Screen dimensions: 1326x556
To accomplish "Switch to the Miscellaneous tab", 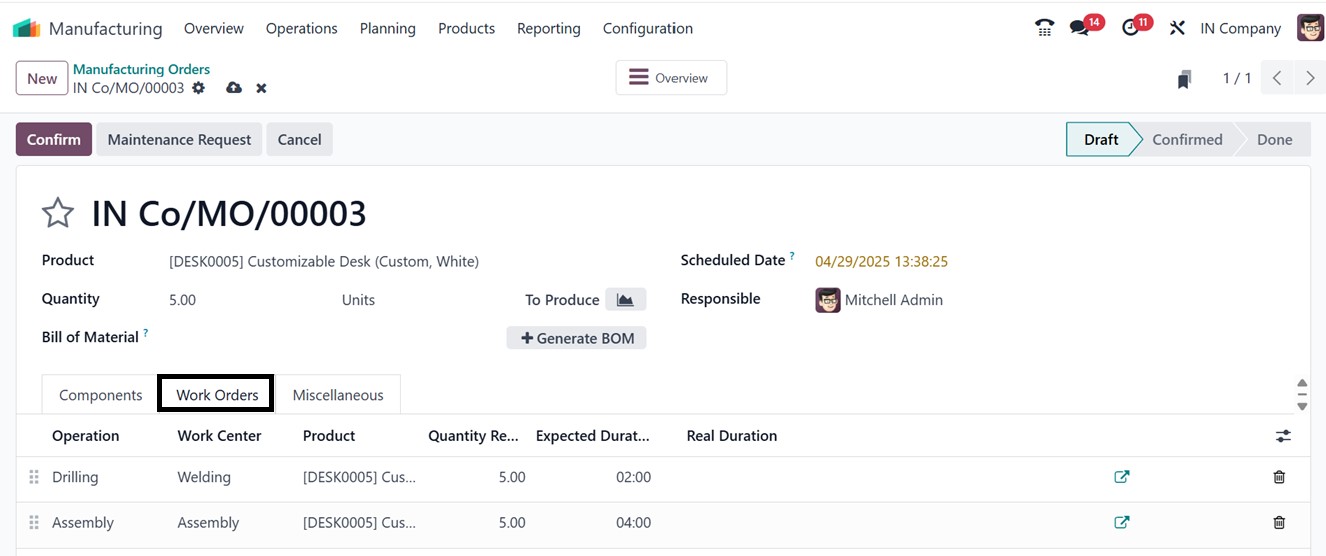I will point(338,395).
